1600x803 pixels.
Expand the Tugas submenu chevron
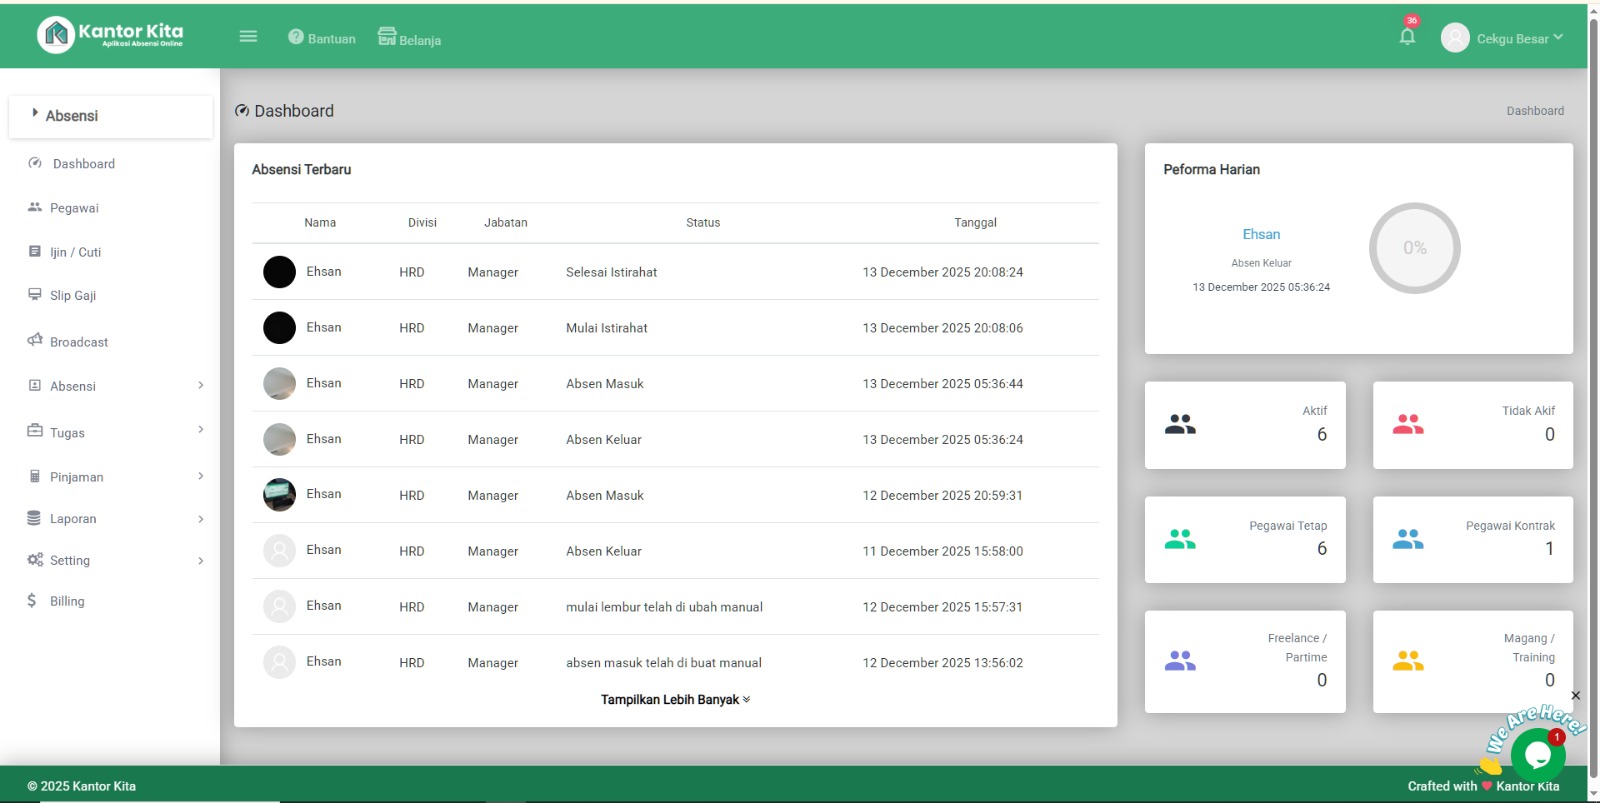tap(200, 429)
